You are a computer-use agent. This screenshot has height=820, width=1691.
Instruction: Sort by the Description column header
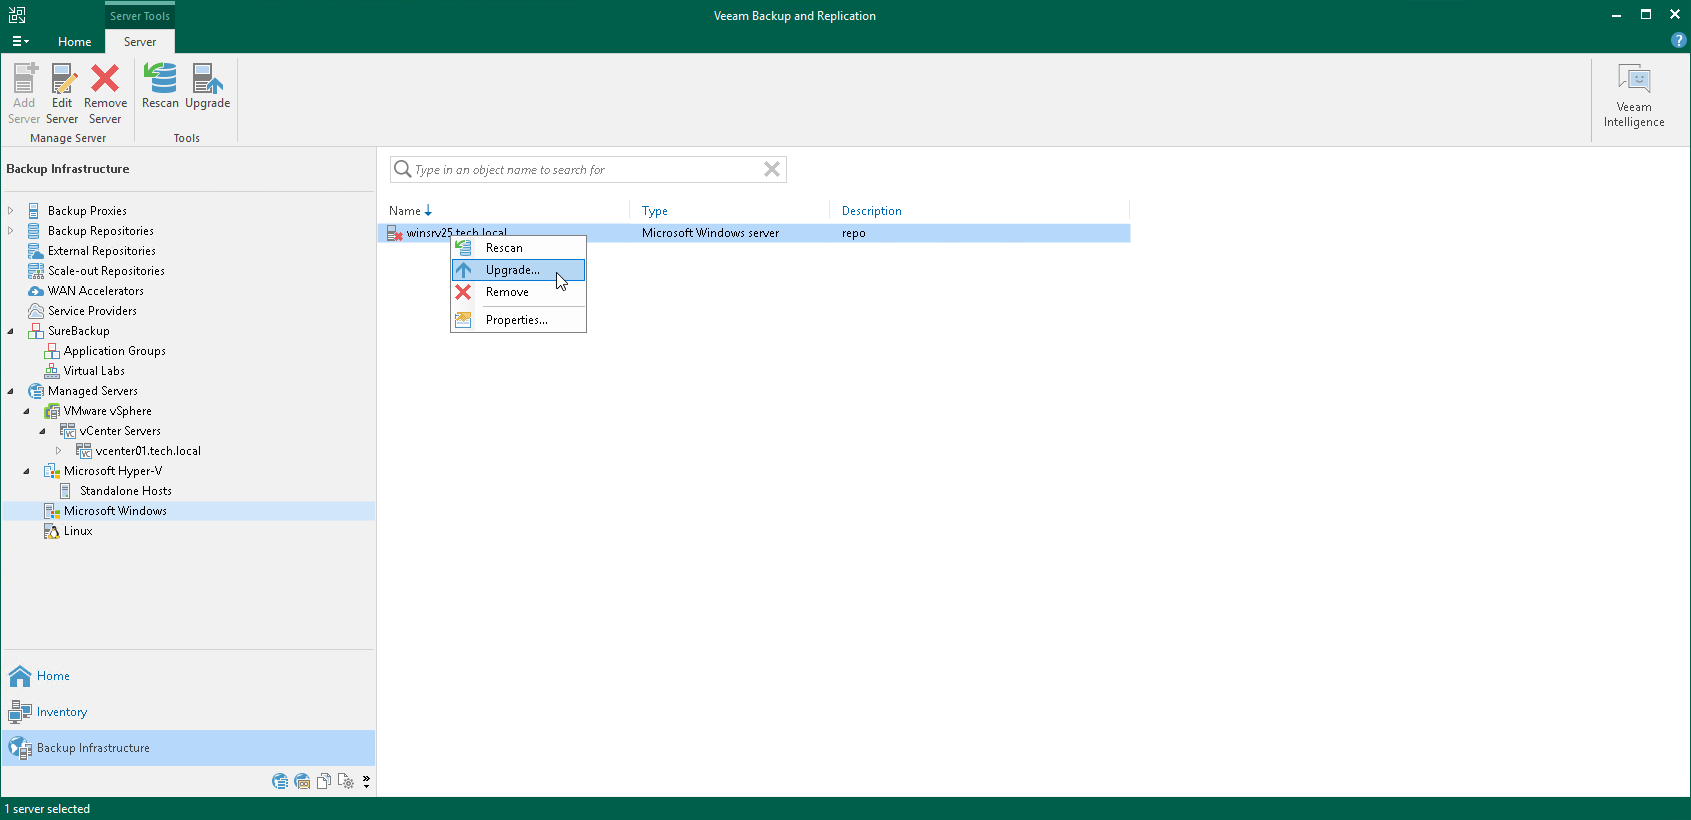(x=872, y=211)
